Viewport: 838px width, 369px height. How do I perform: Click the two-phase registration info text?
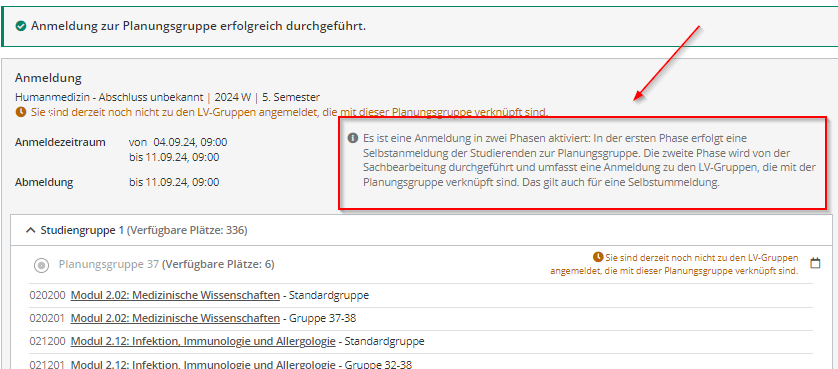pyautogui.click(x=589, y=160)
